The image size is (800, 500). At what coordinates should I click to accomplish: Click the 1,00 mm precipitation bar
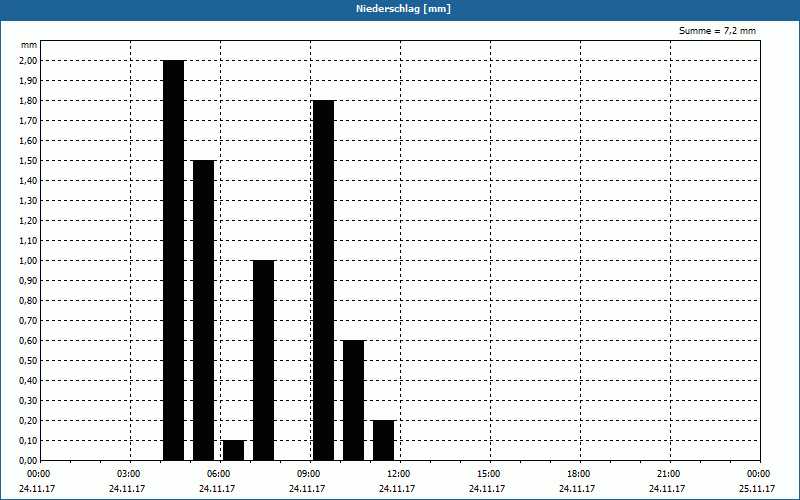point(264,360)
